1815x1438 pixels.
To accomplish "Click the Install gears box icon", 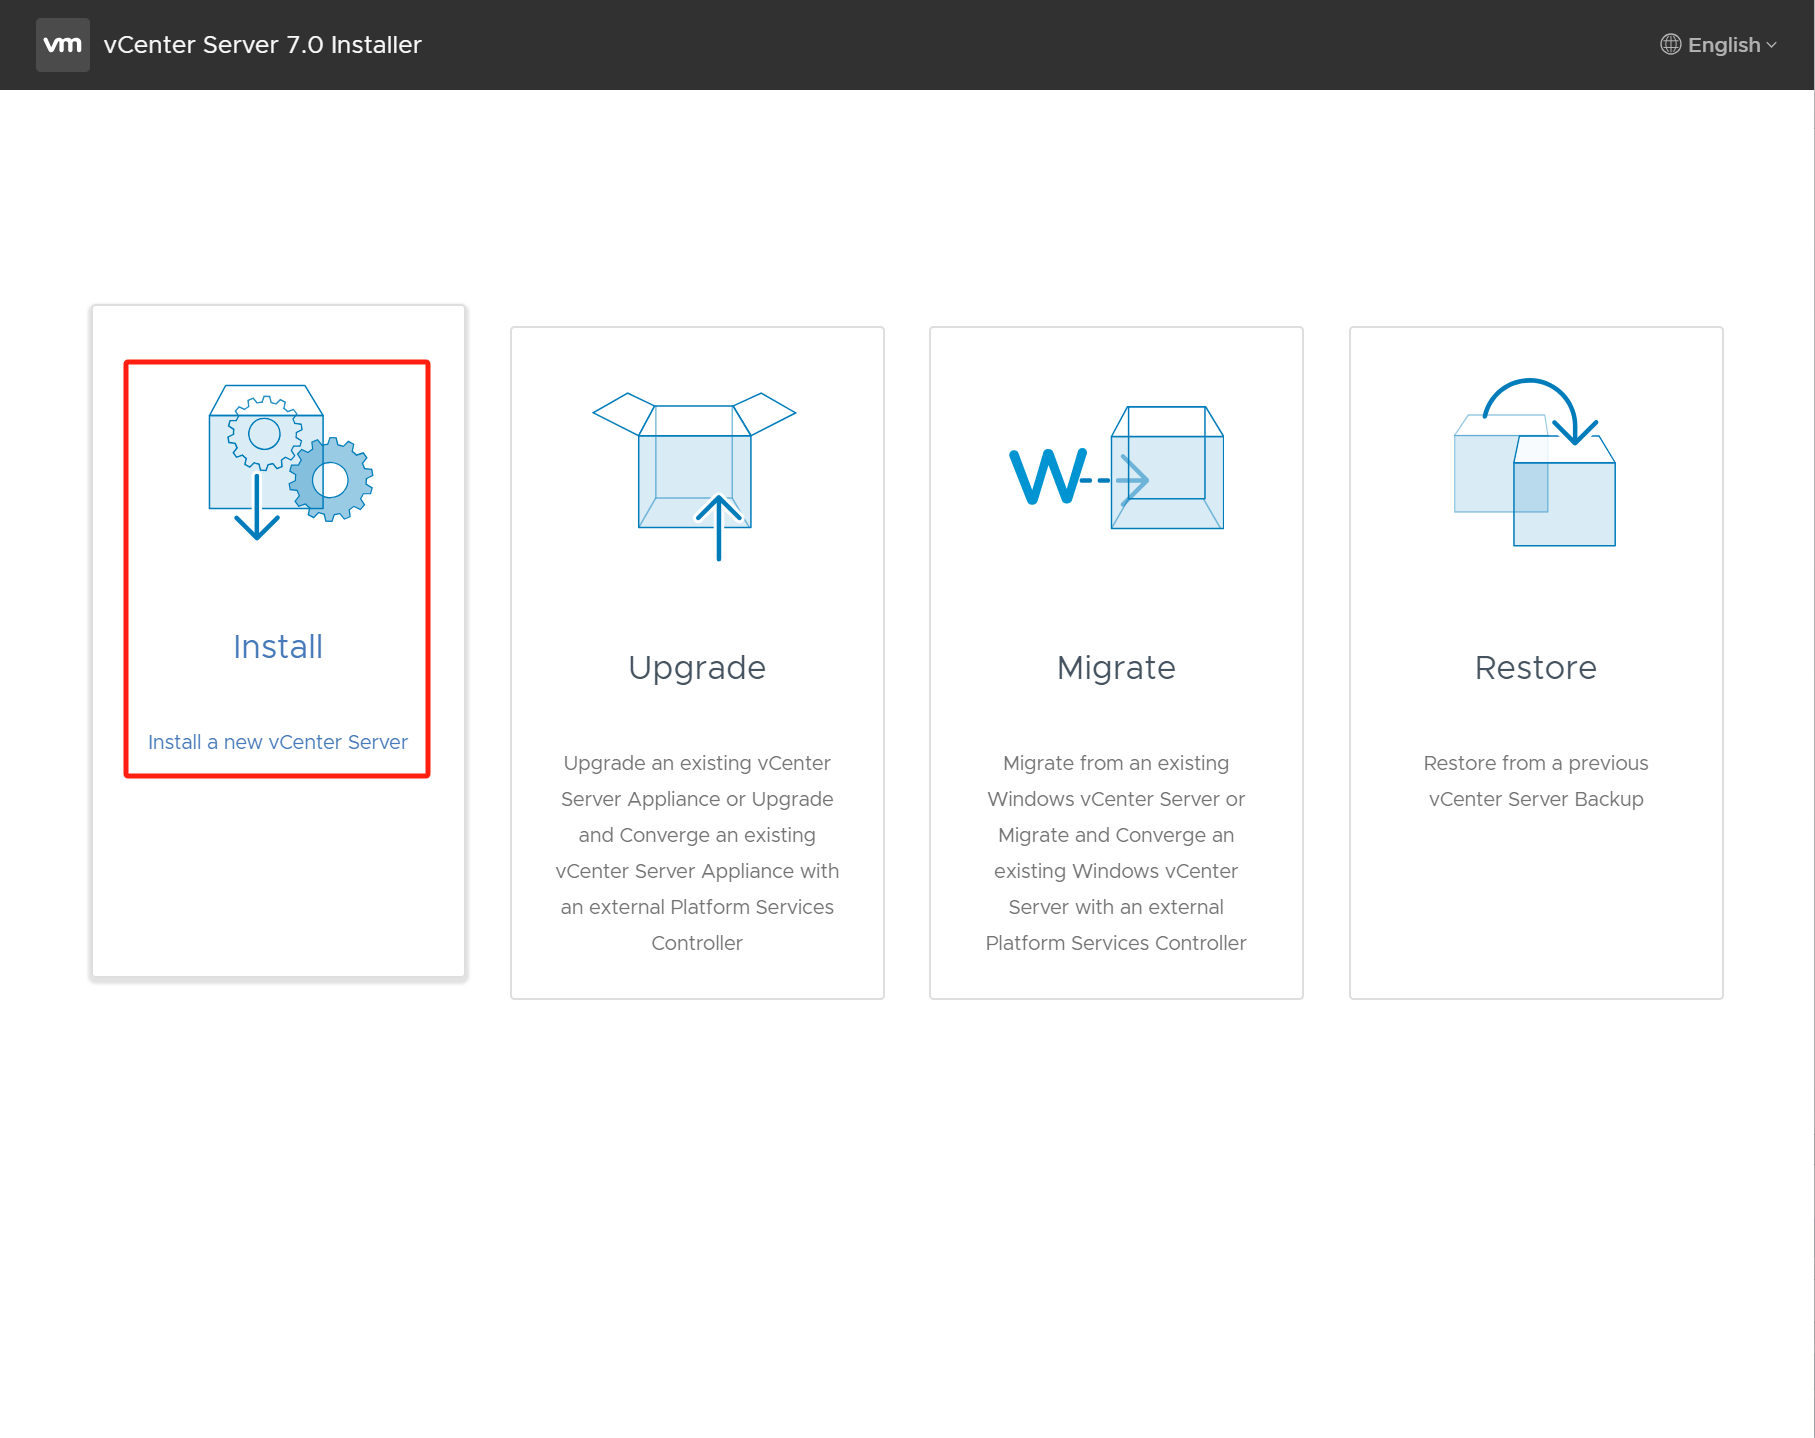I will [x=291, y=462].
